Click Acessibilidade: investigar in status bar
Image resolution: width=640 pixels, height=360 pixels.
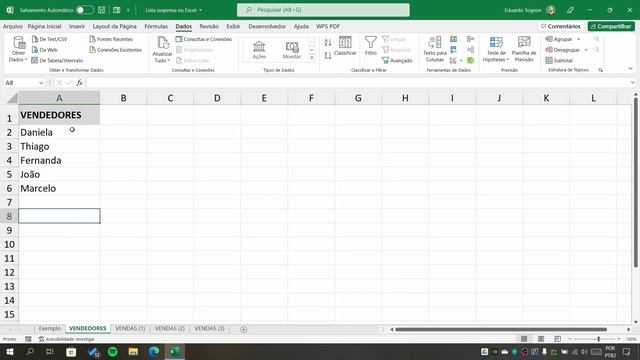(x=67, y=339)
